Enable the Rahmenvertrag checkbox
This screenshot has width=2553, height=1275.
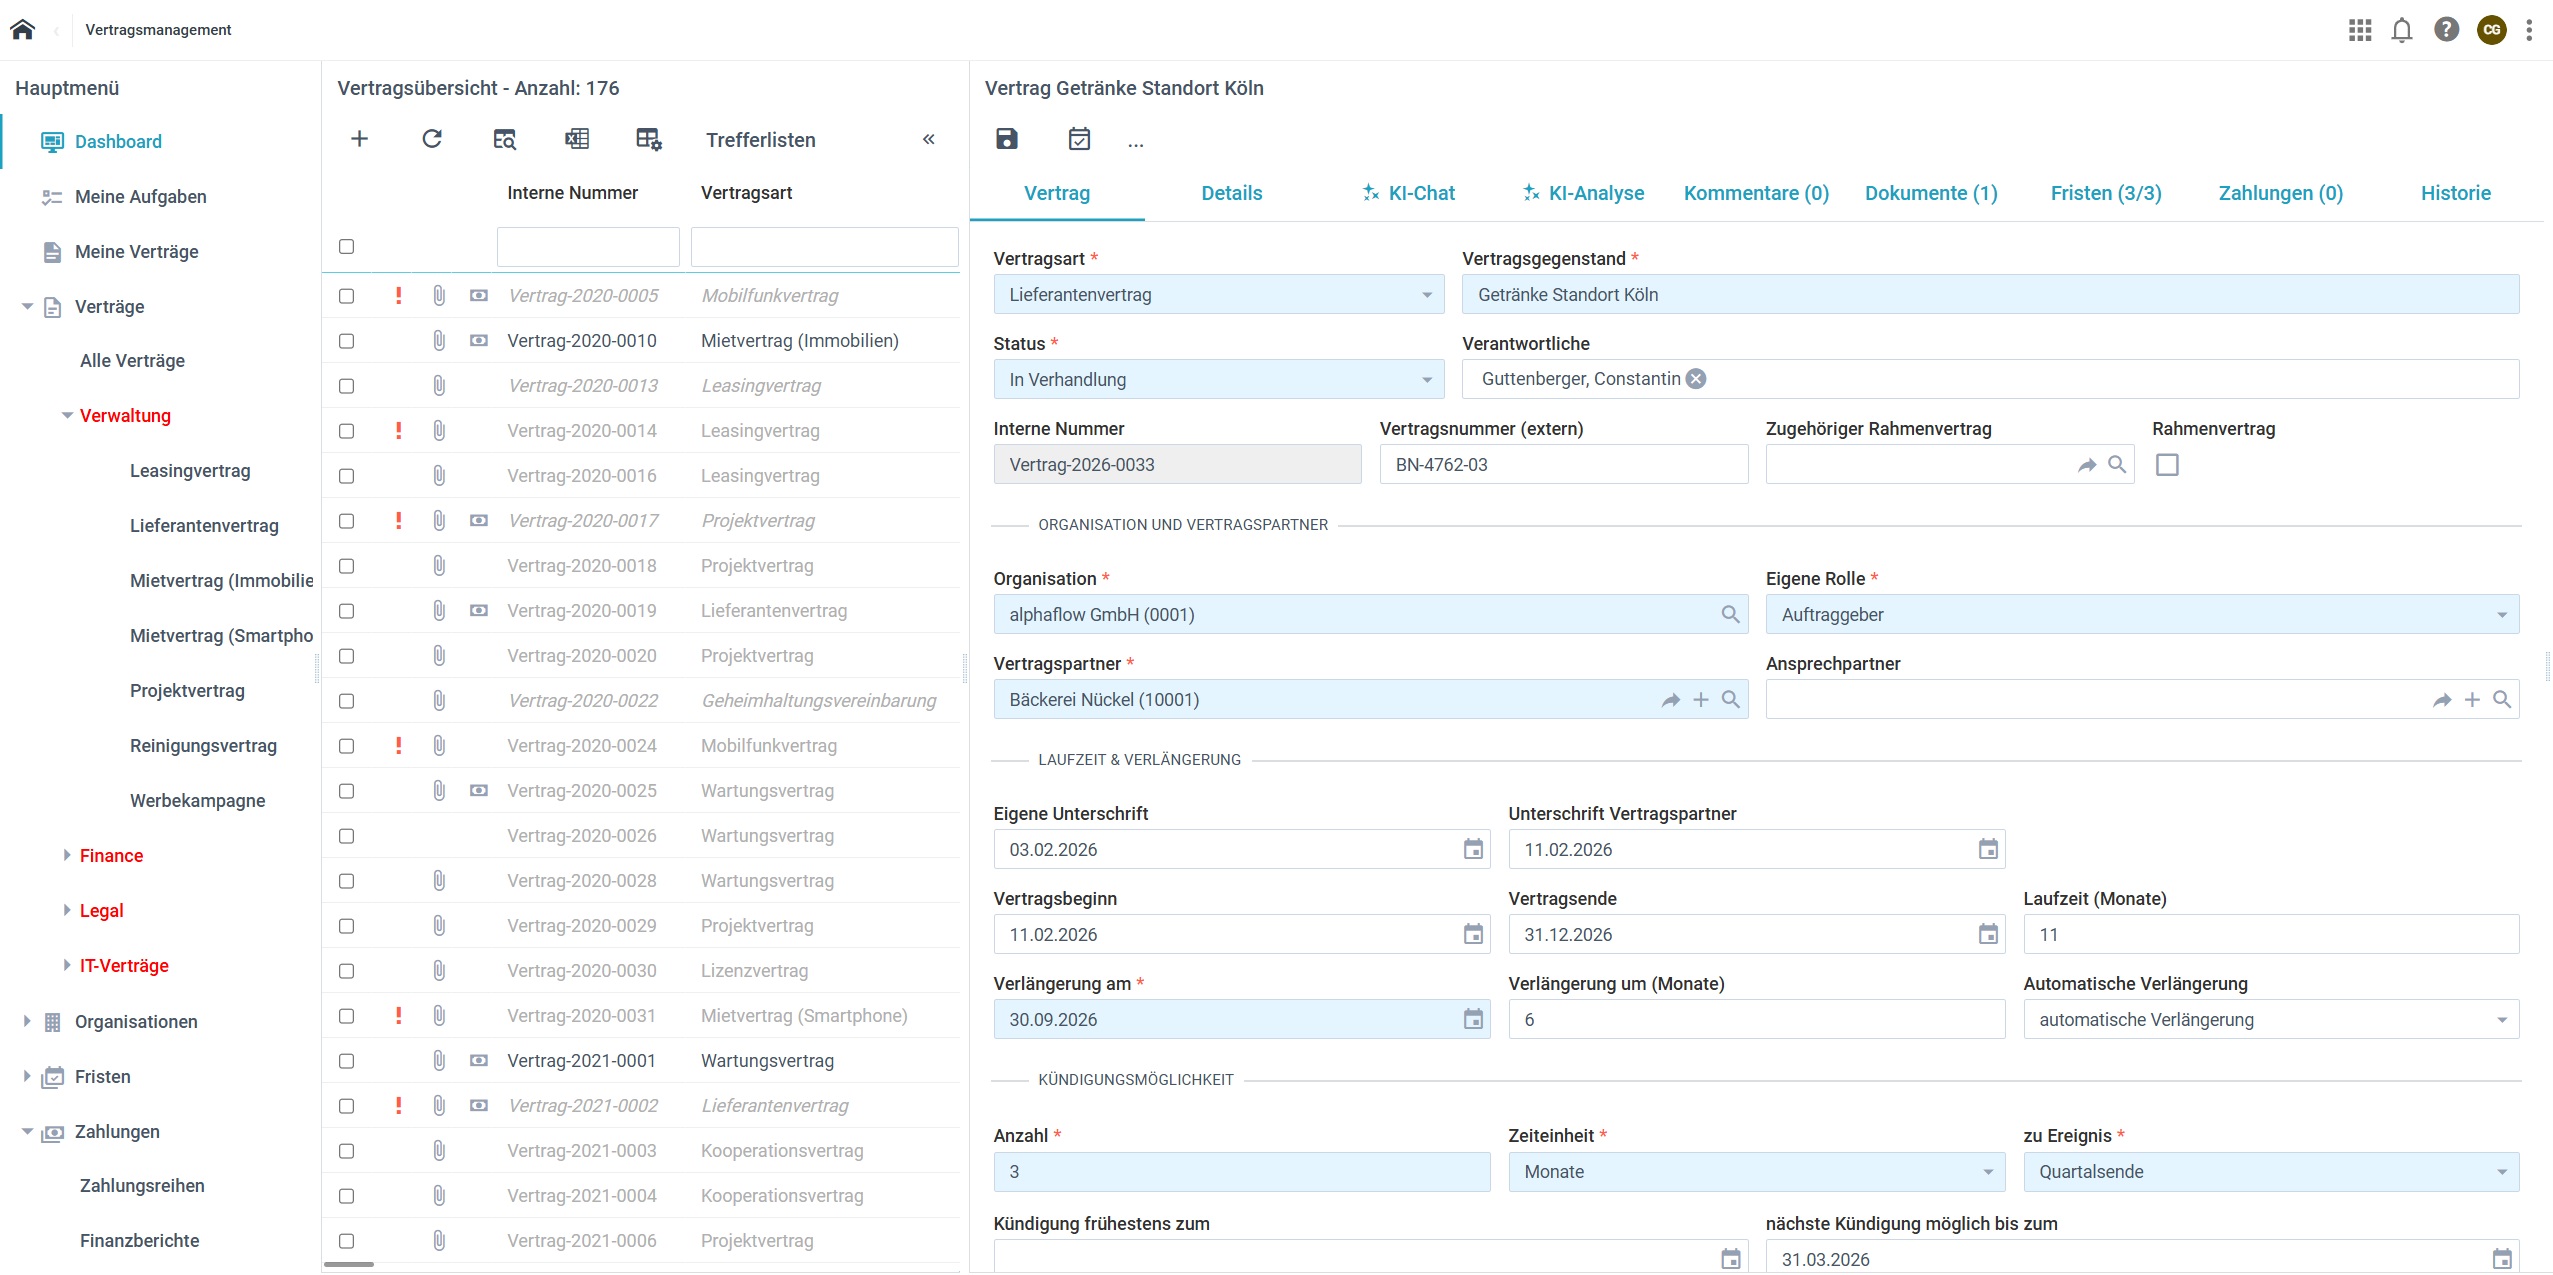(x=2166, y=465)
